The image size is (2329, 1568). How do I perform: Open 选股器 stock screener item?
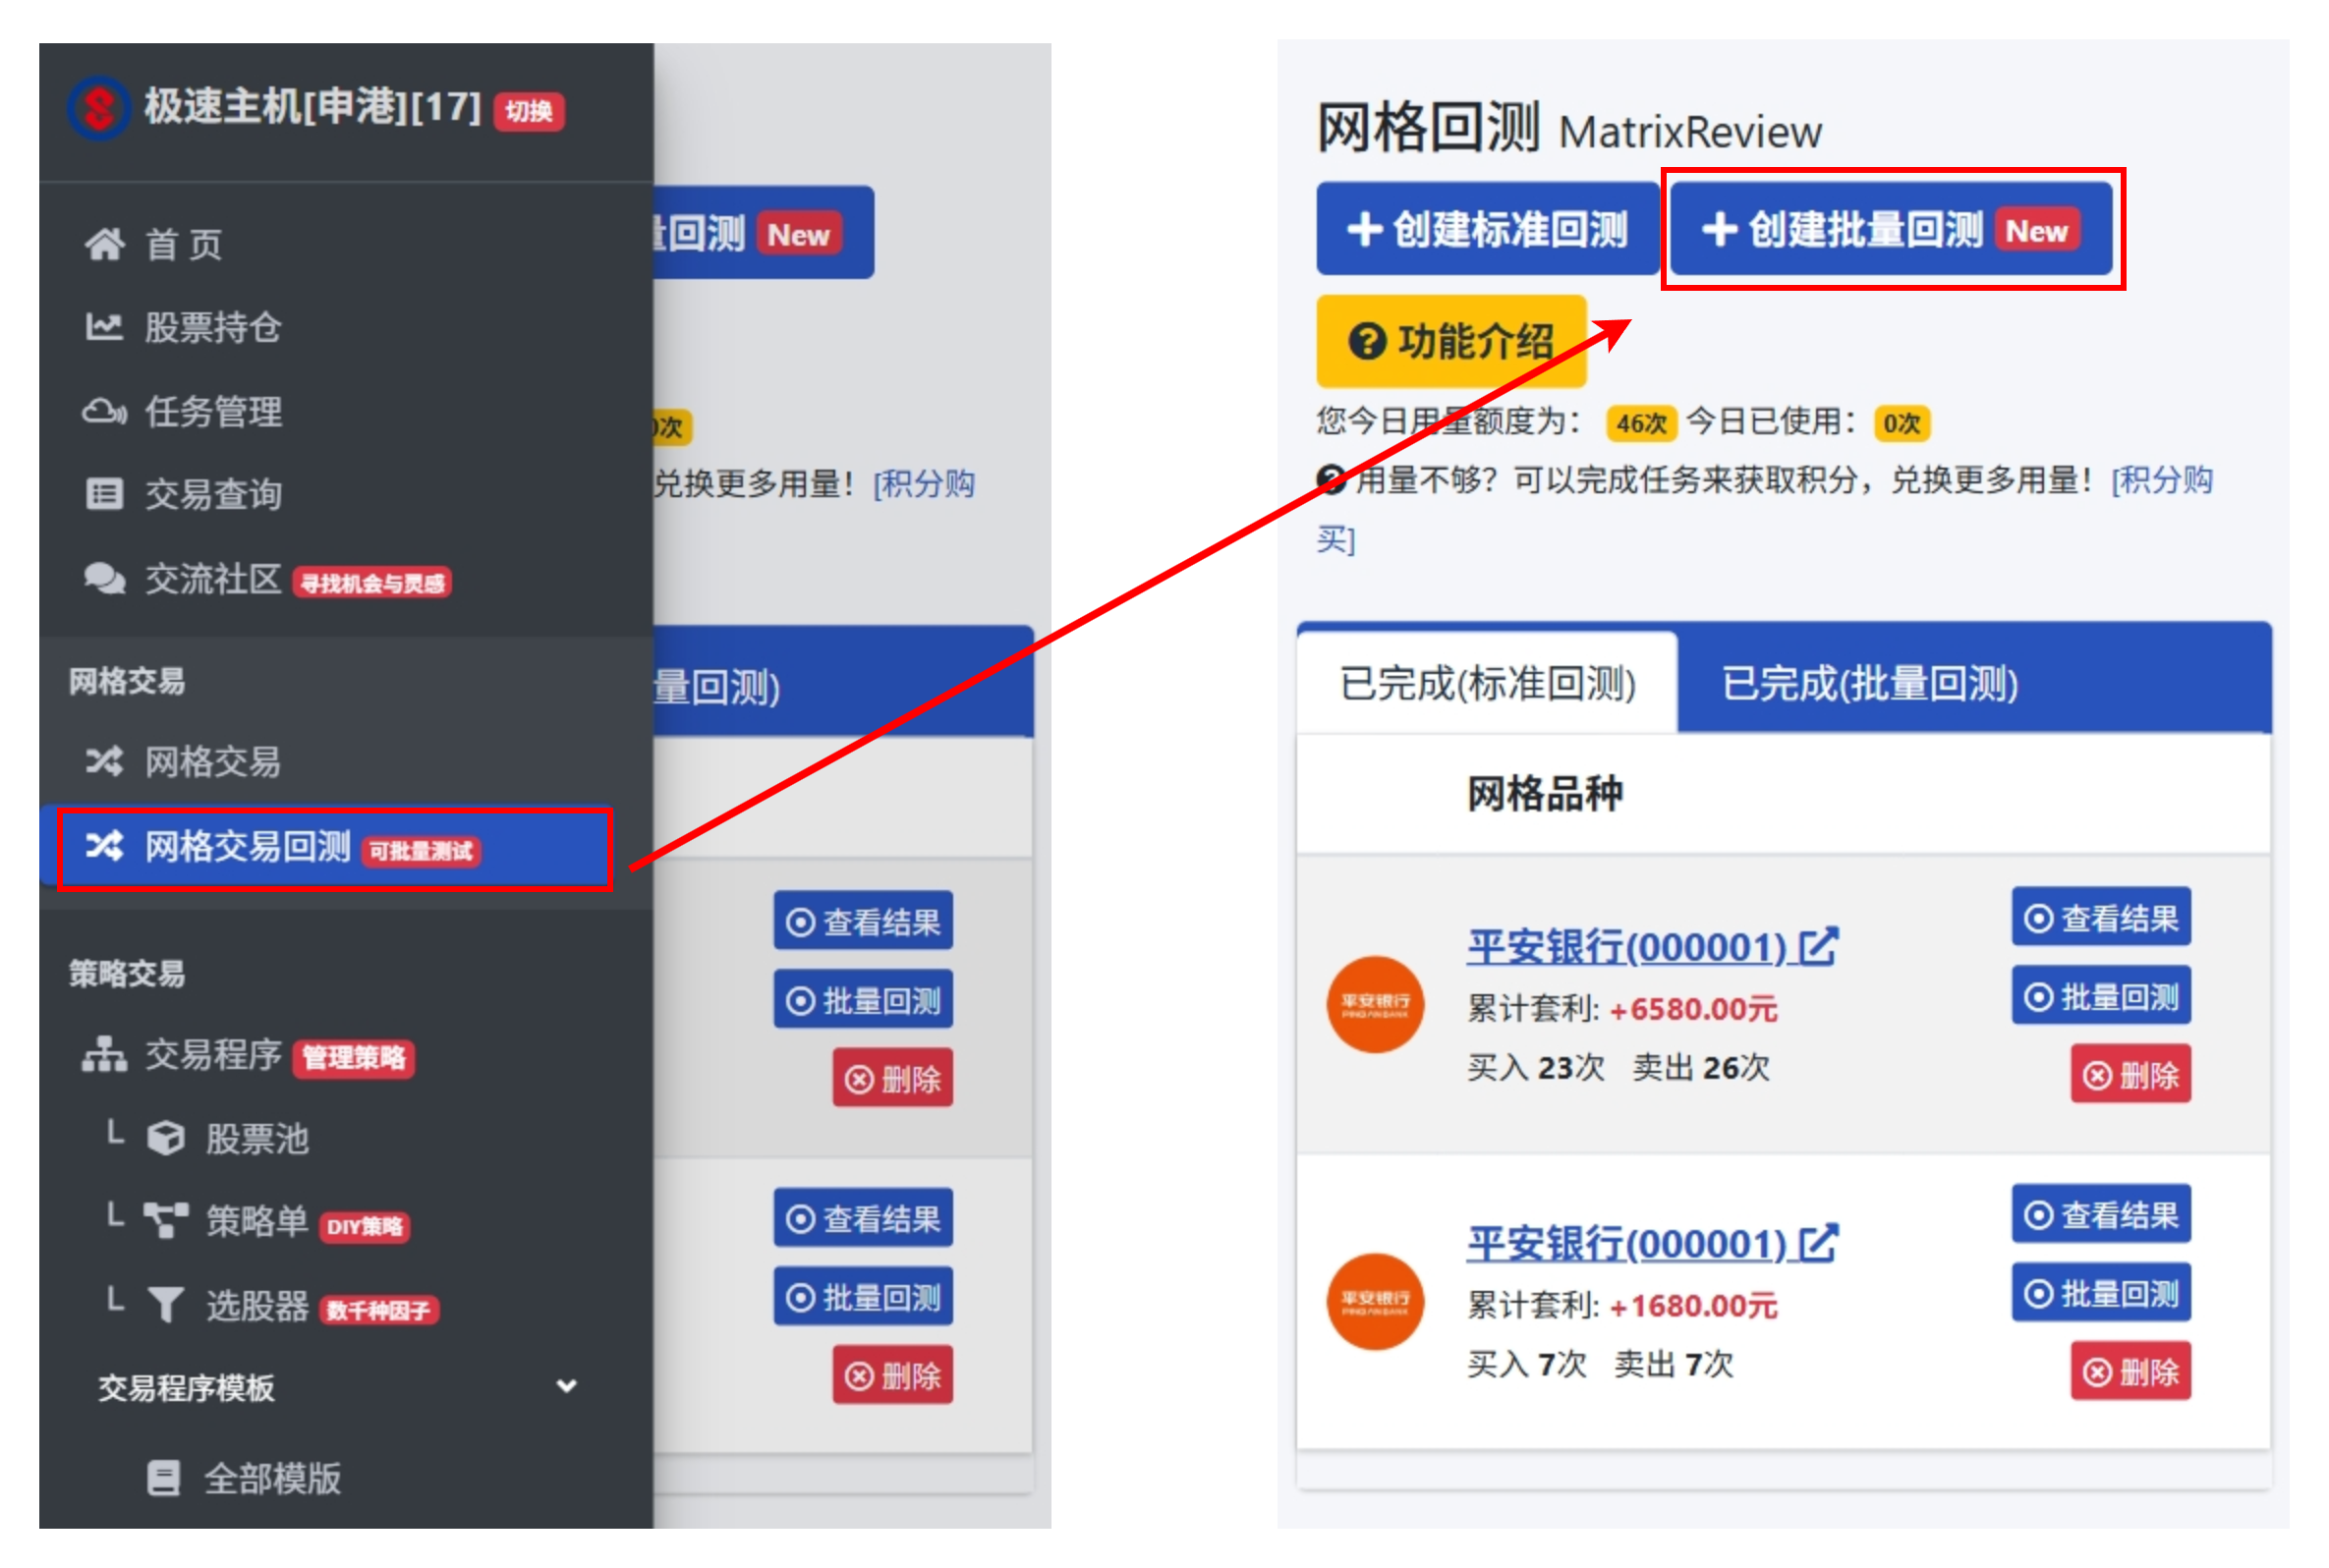(256, 1305)
